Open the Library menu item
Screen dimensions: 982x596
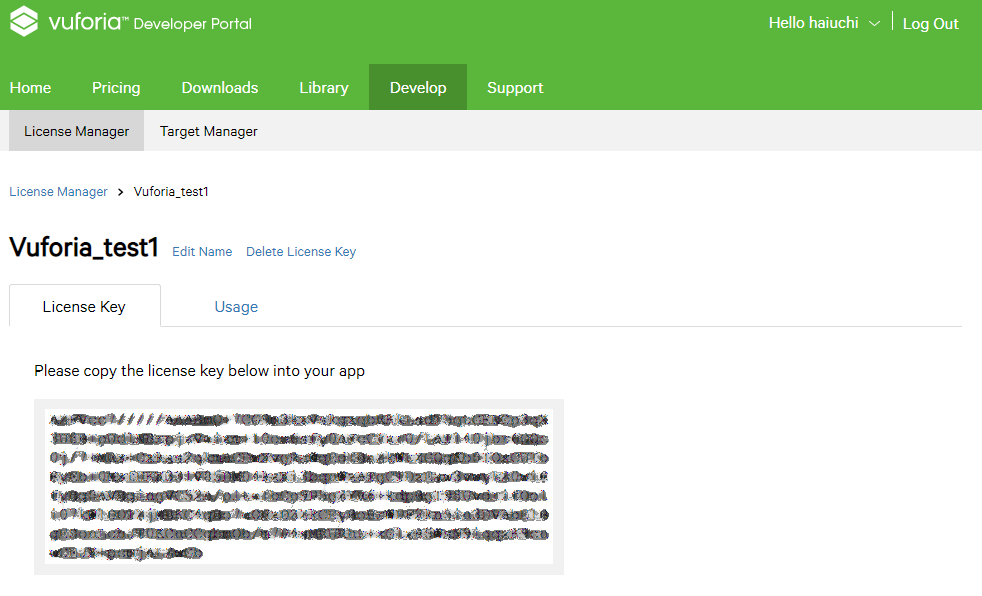(324, 88)
